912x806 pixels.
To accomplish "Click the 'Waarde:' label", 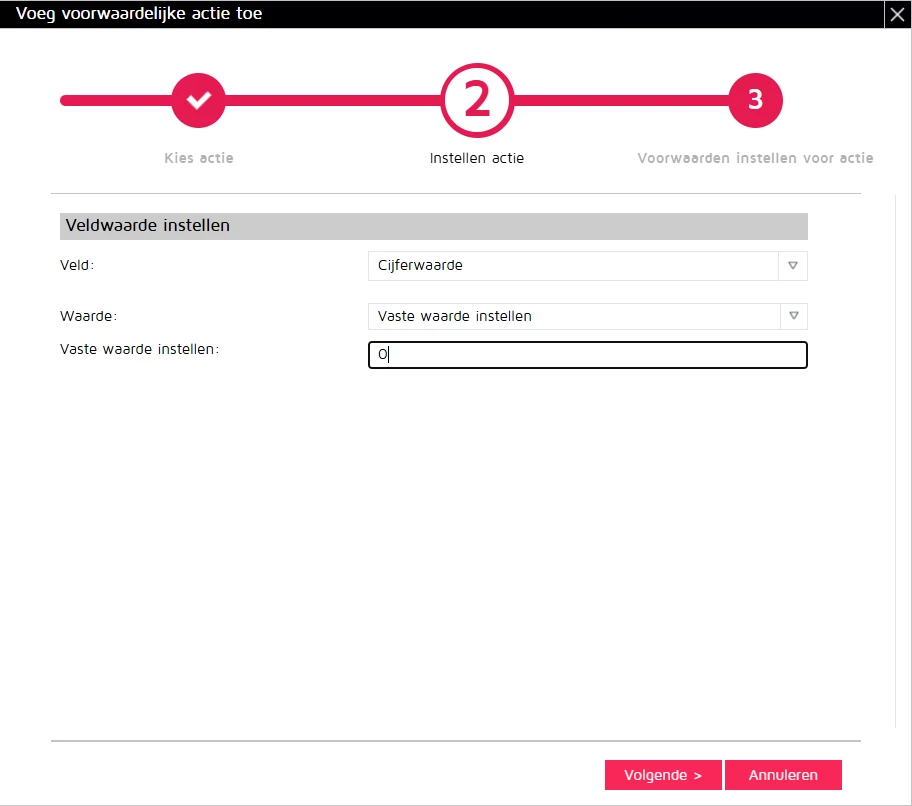I will point(88,316).
